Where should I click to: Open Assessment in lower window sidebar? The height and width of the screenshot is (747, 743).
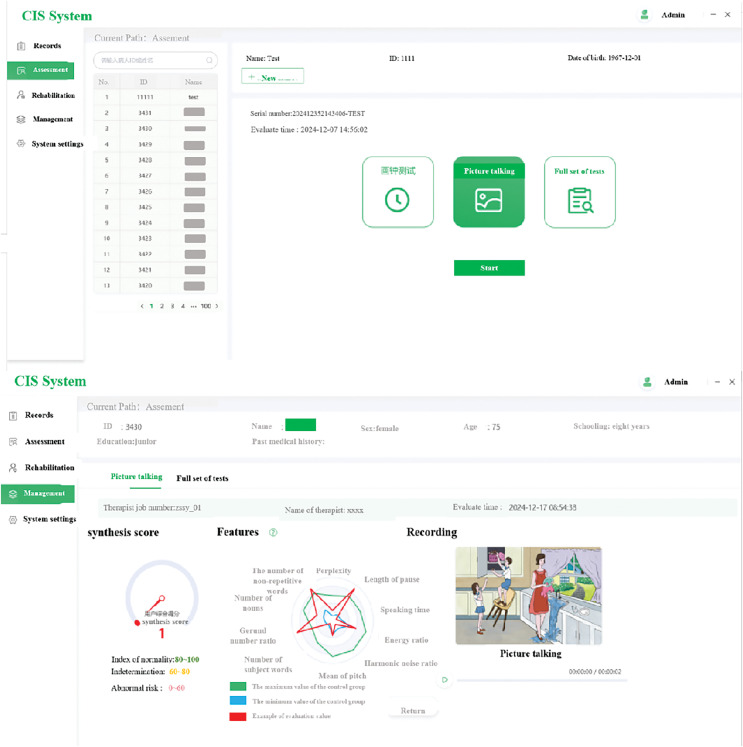pyautogui.click(x=45, y=442)
